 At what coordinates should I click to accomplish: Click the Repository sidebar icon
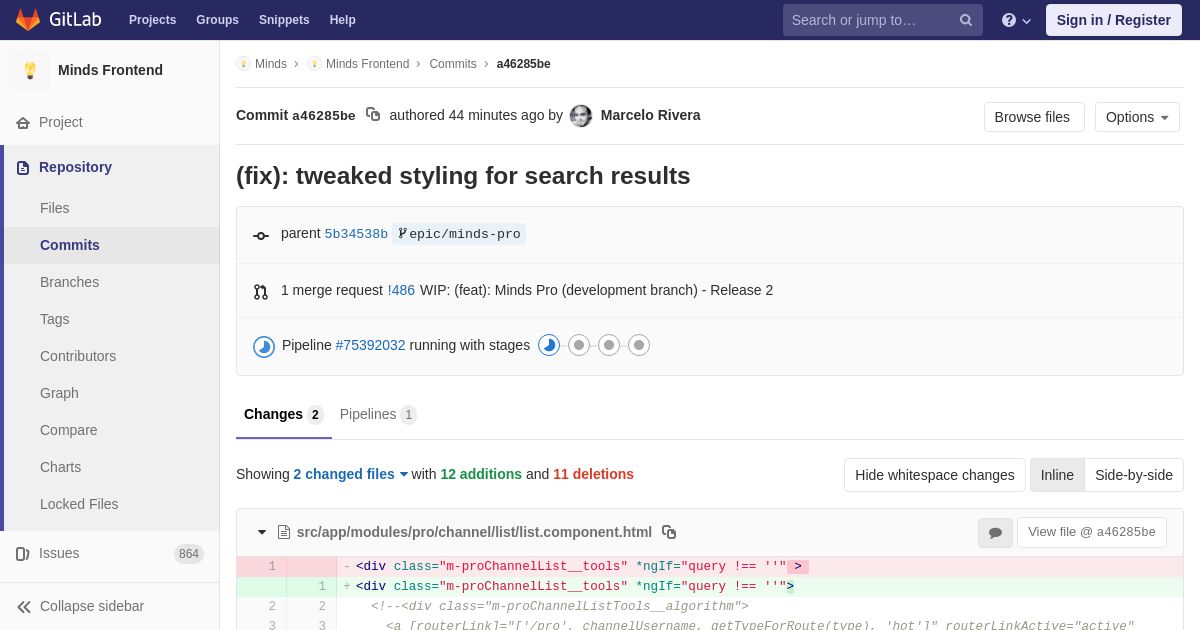click(23, 168)
